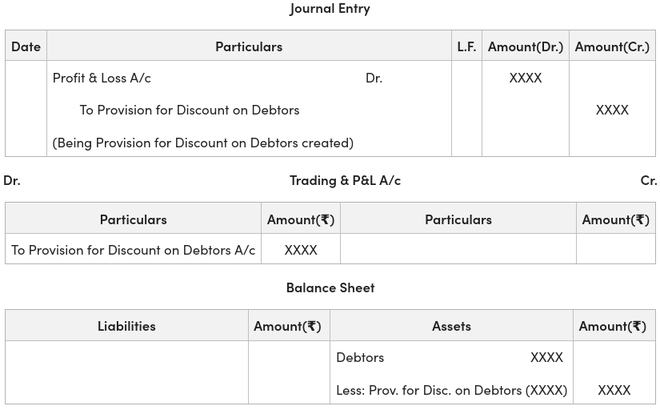Click the Journal Entry heading

coord(329,9)
